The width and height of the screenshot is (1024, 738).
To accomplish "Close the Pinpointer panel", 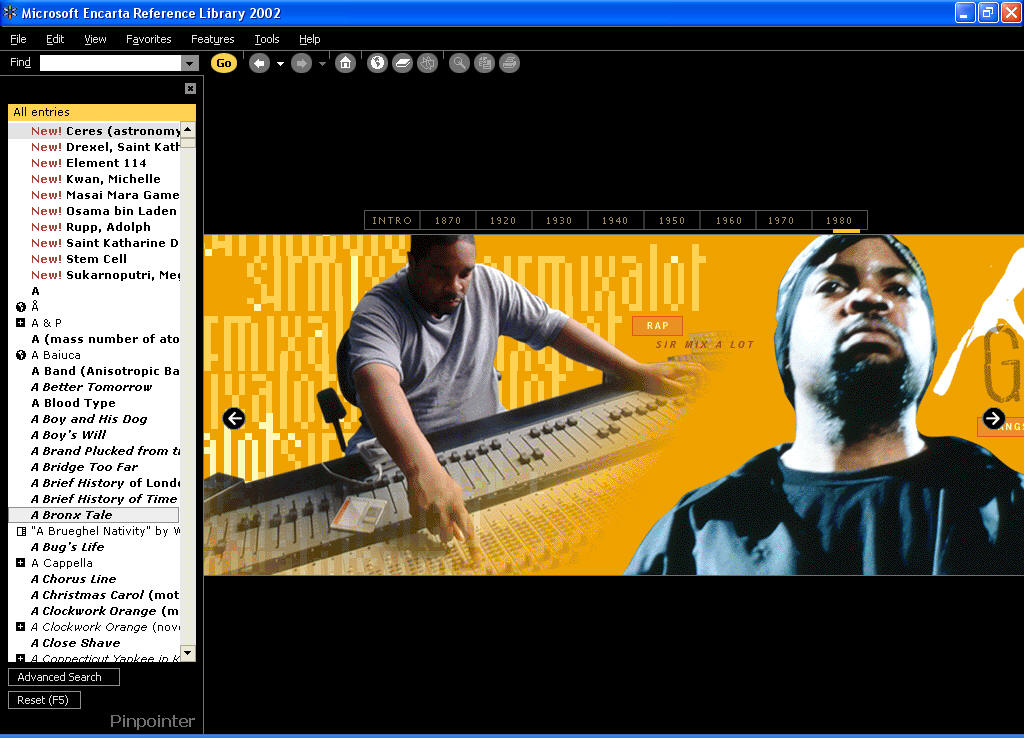I will pyautogui.click(x=190, y=88).
